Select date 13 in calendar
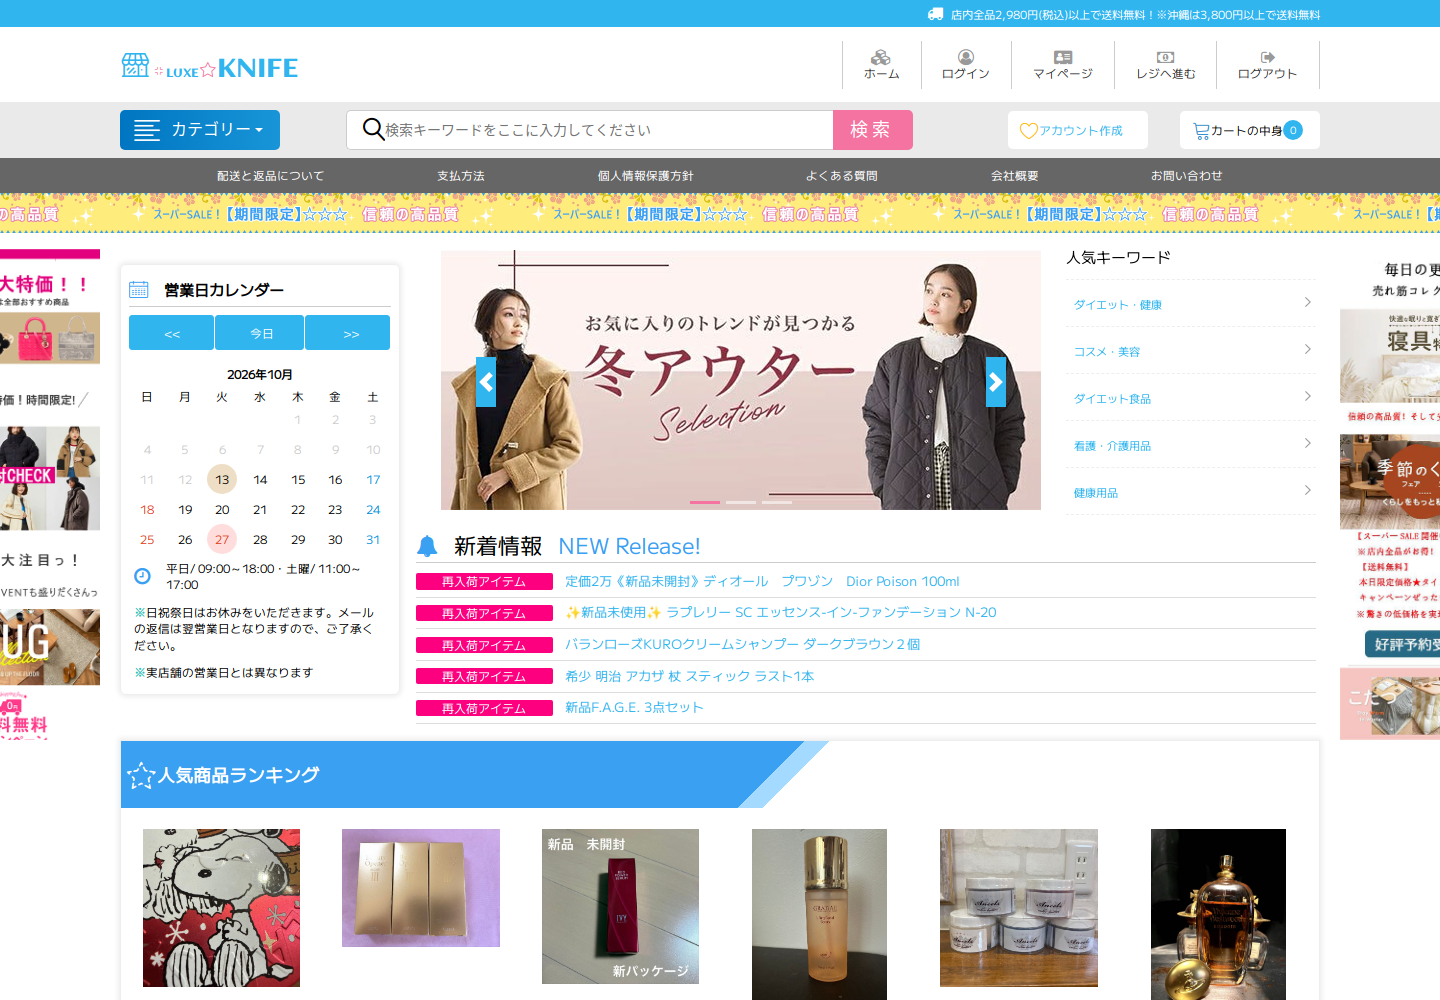Viewport: 1440px width, 1000px height. tap(222, 479)
